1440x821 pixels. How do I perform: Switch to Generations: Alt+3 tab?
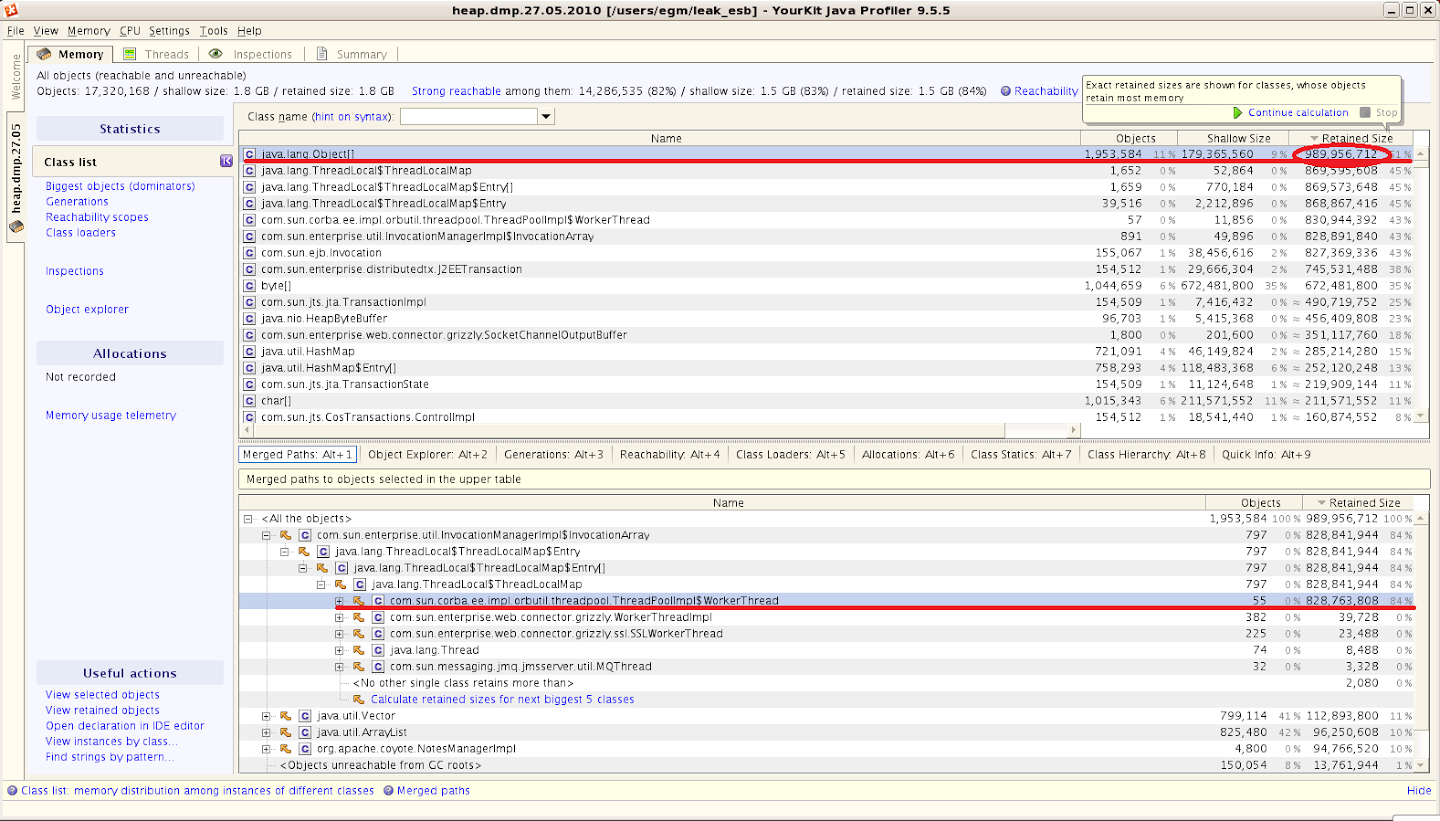click(x=553, y=454)
